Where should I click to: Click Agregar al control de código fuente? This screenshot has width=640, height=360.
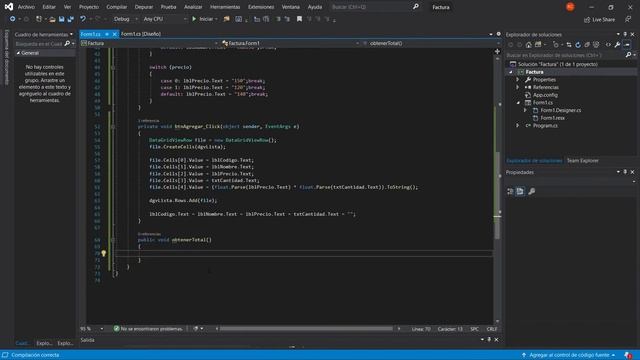pyautogui.click(x=569, y=355)
